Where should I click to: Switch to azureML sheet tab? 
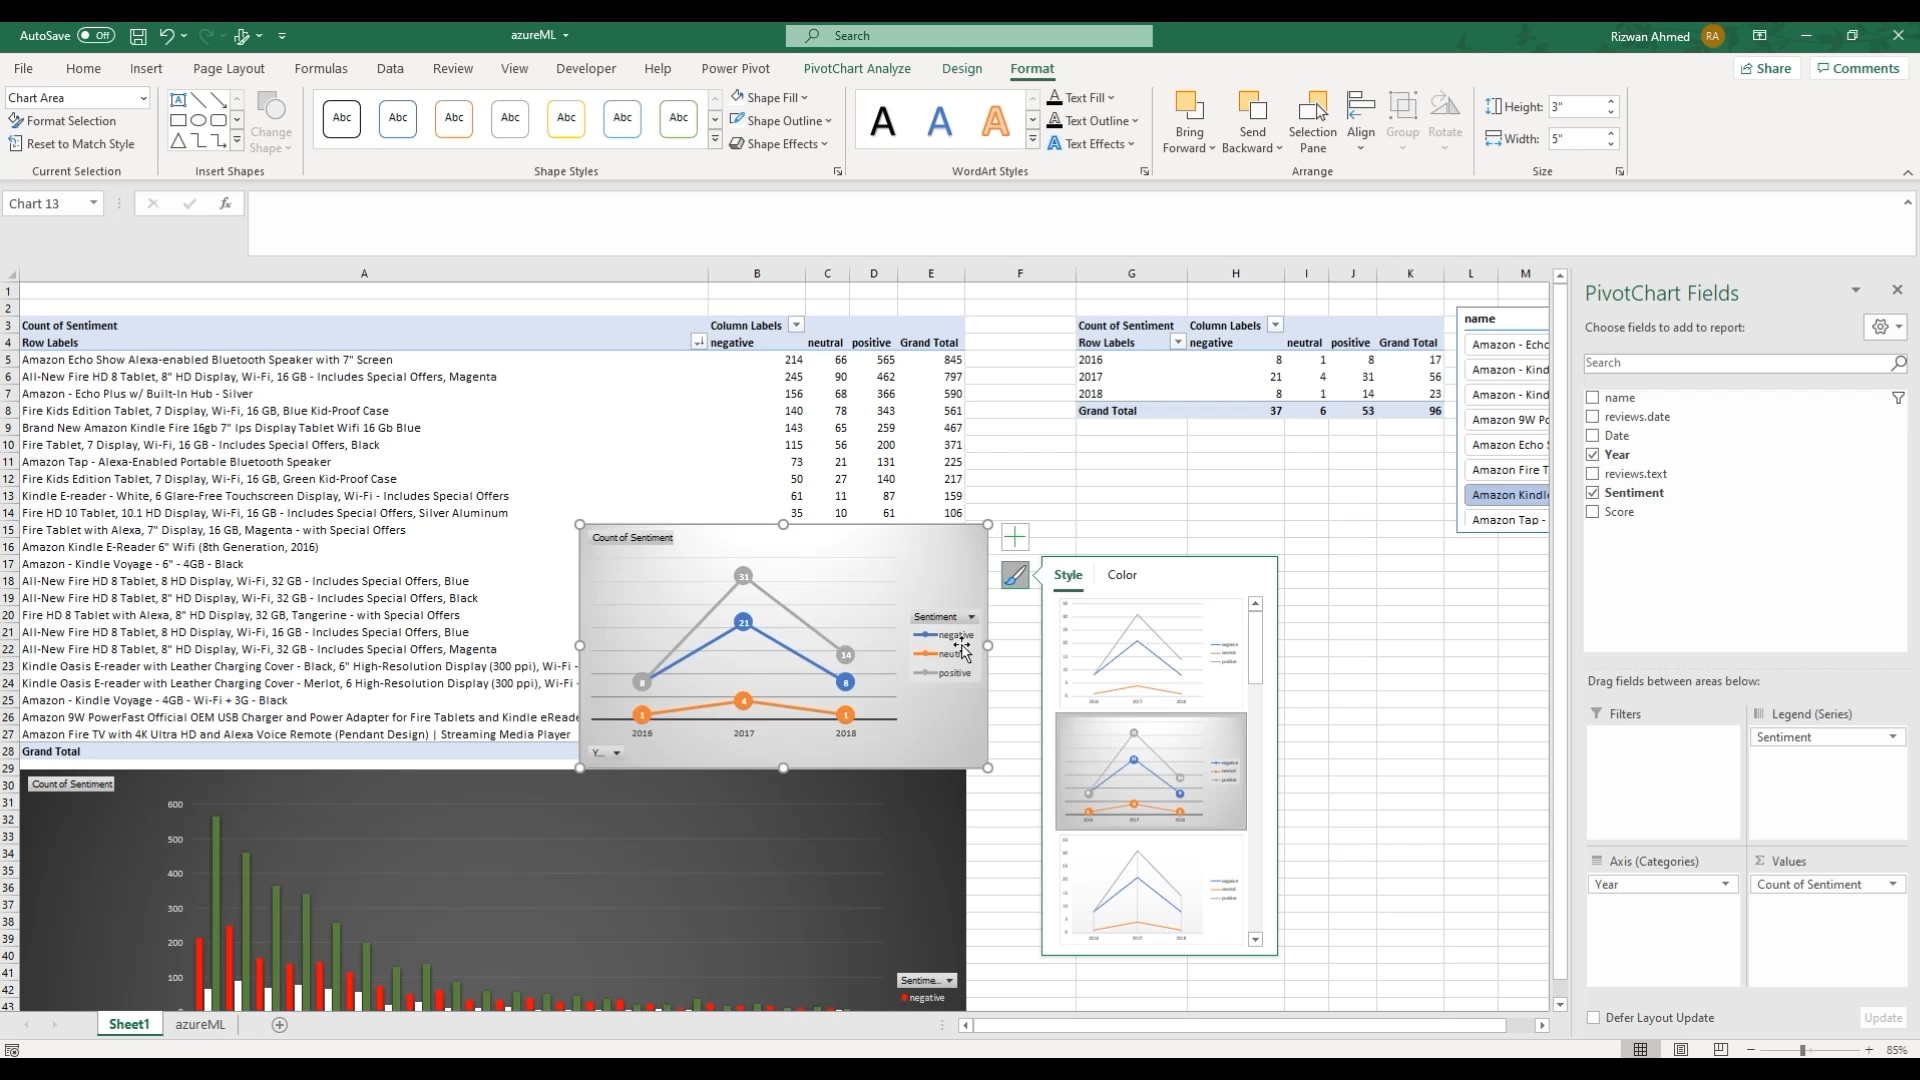point(200,1025)
